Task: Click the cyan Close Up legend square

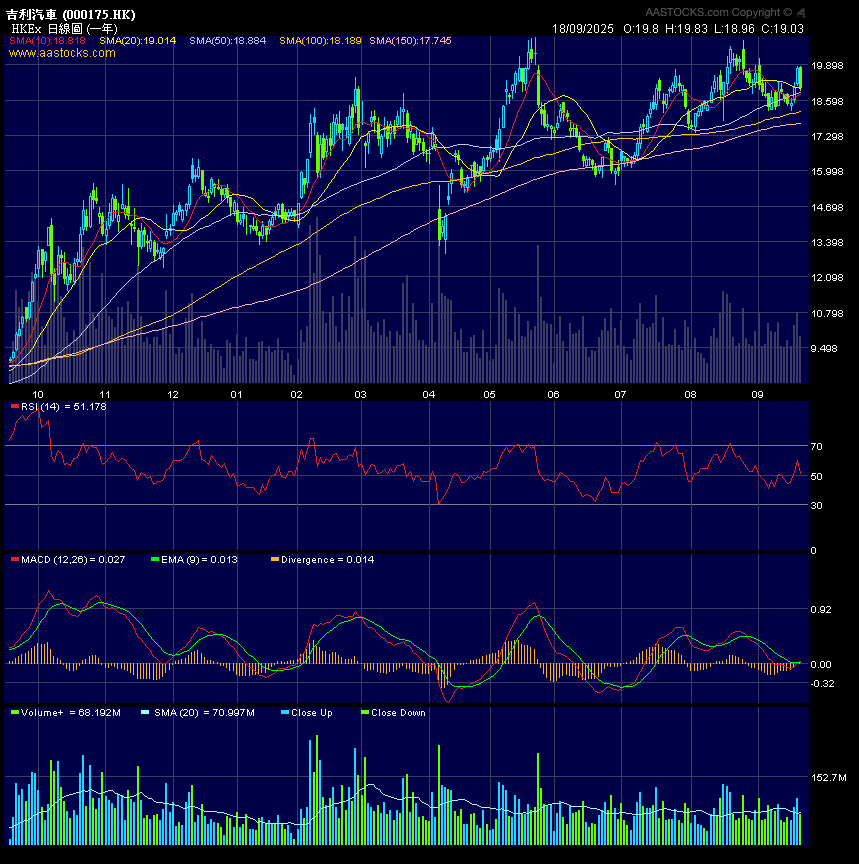Action: 285,712
